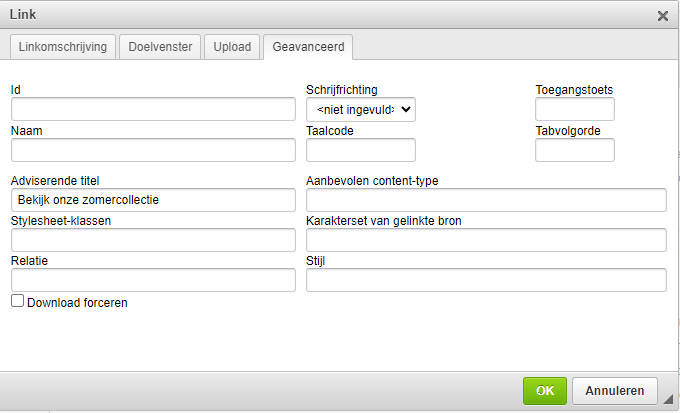Focus the Aanbevolen content-type field
Image resolution: width=680 pixels, height=413 pixels.
(486, 200)
